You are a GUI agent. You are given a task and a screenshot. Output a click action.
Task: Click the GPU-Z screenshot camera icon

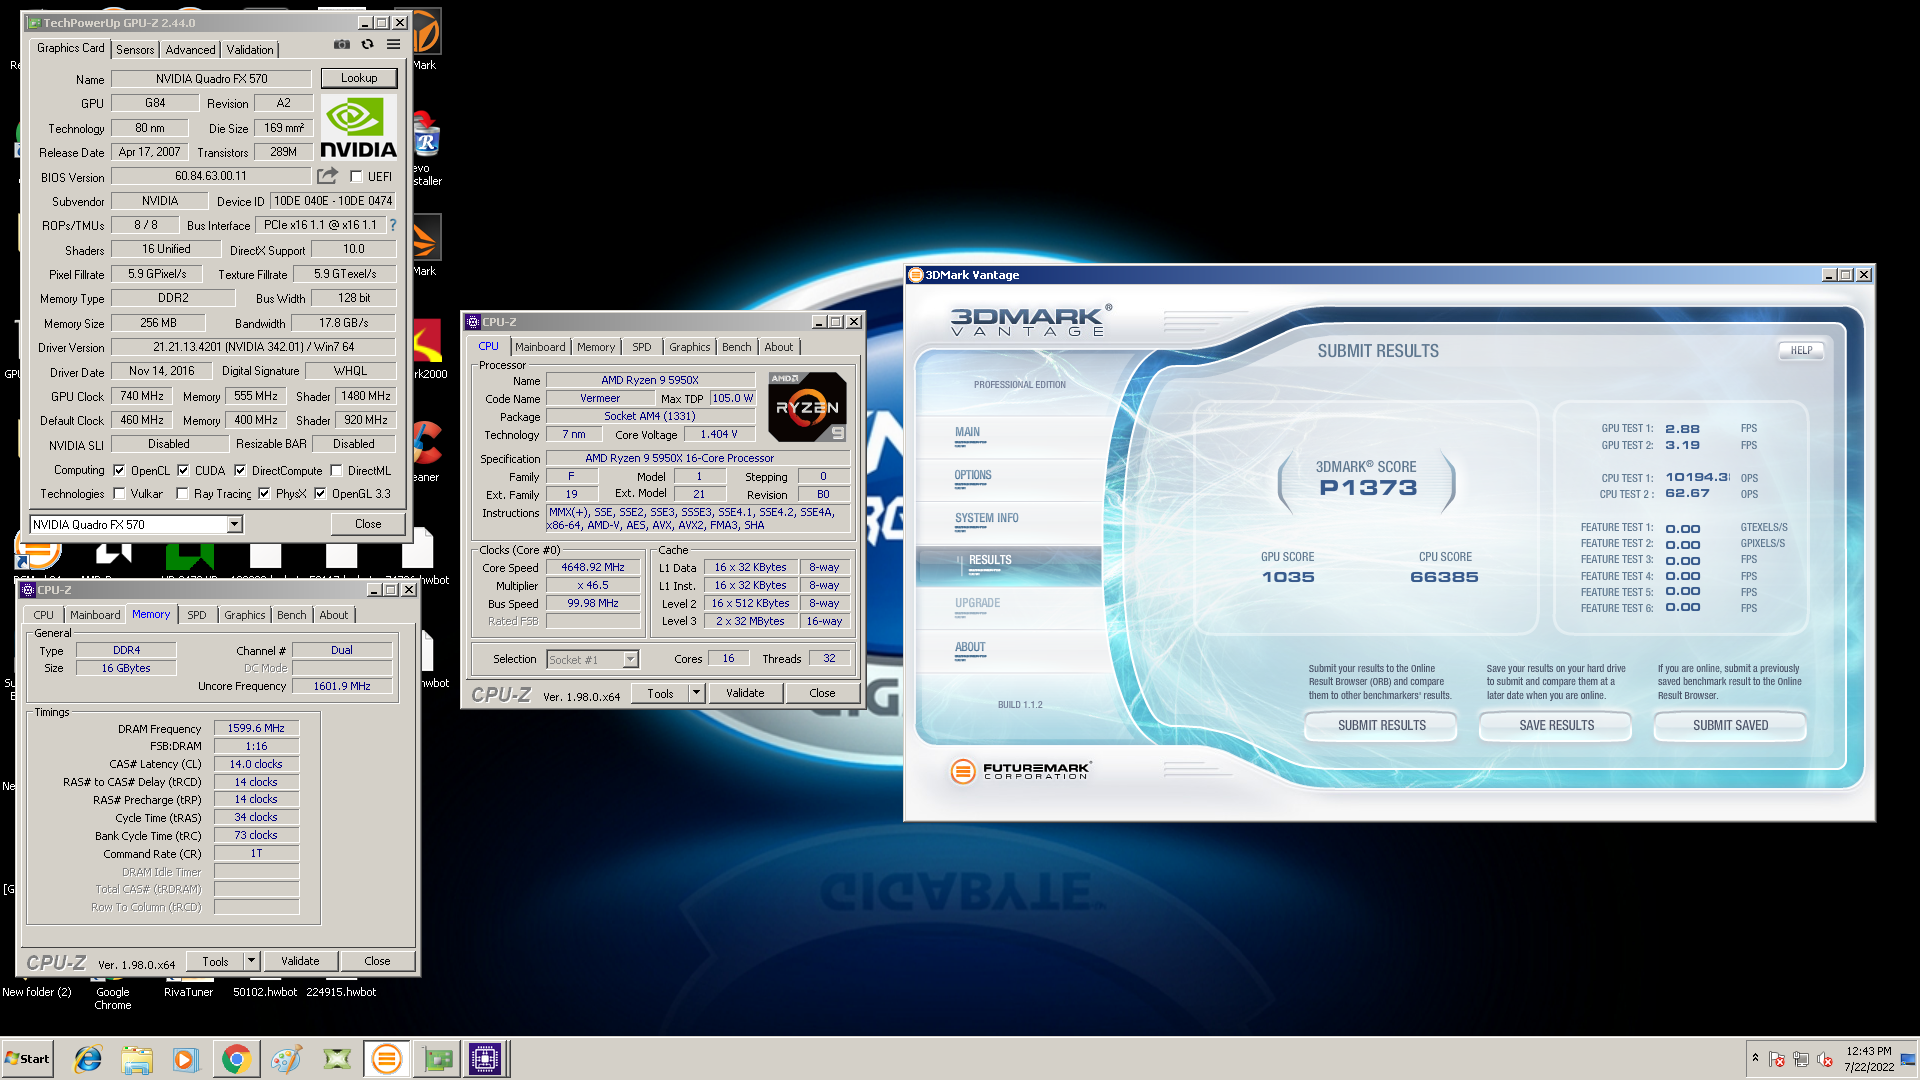tap(342, 44)
